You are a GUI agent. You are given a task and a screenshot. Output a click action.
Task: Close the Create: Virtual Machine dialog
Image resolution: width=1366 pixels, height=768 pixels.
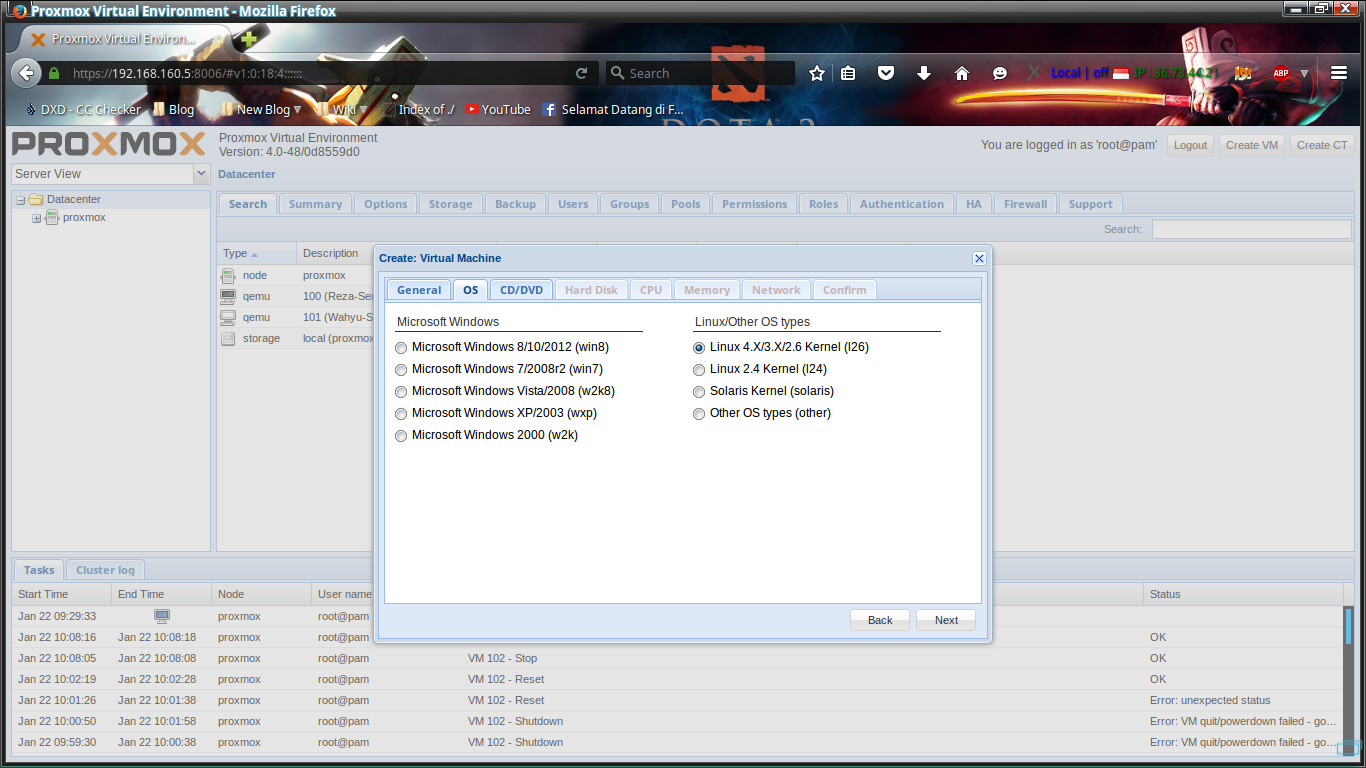tap(979, 258)
